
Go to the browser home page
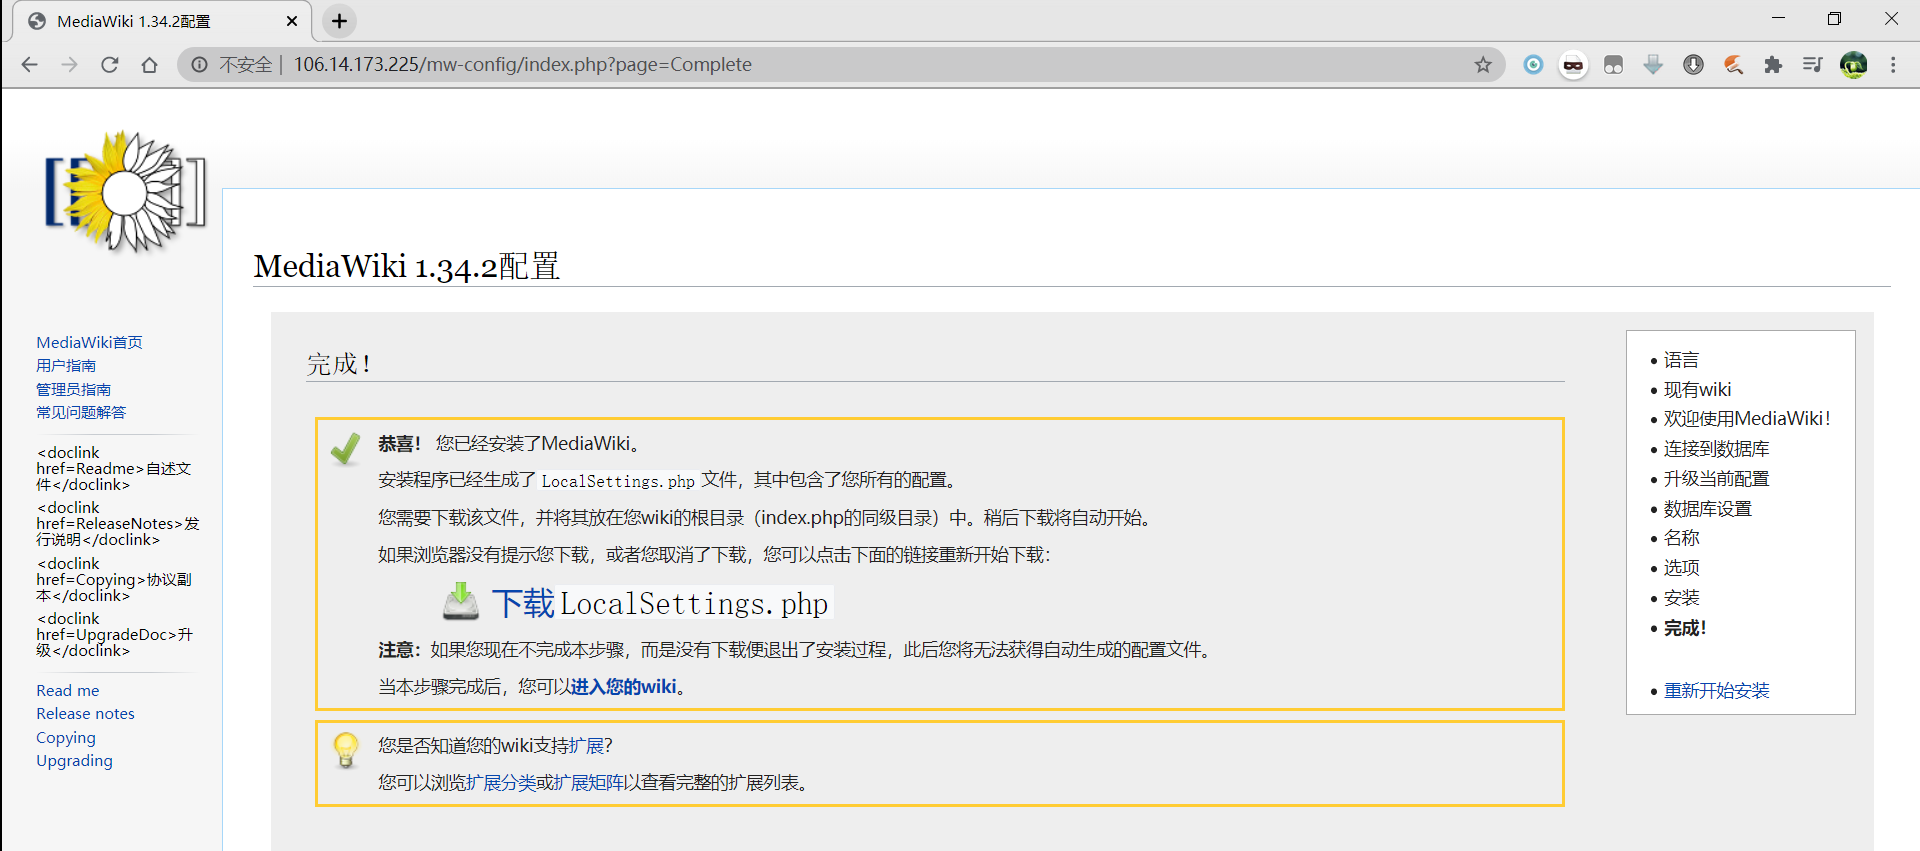point(150,65)
